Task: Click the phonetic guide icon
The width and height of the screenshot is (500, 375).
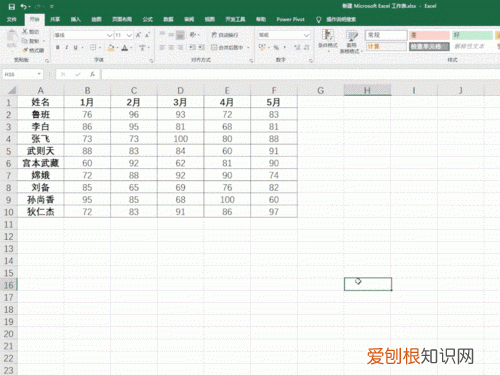Action: click(142, 48)
